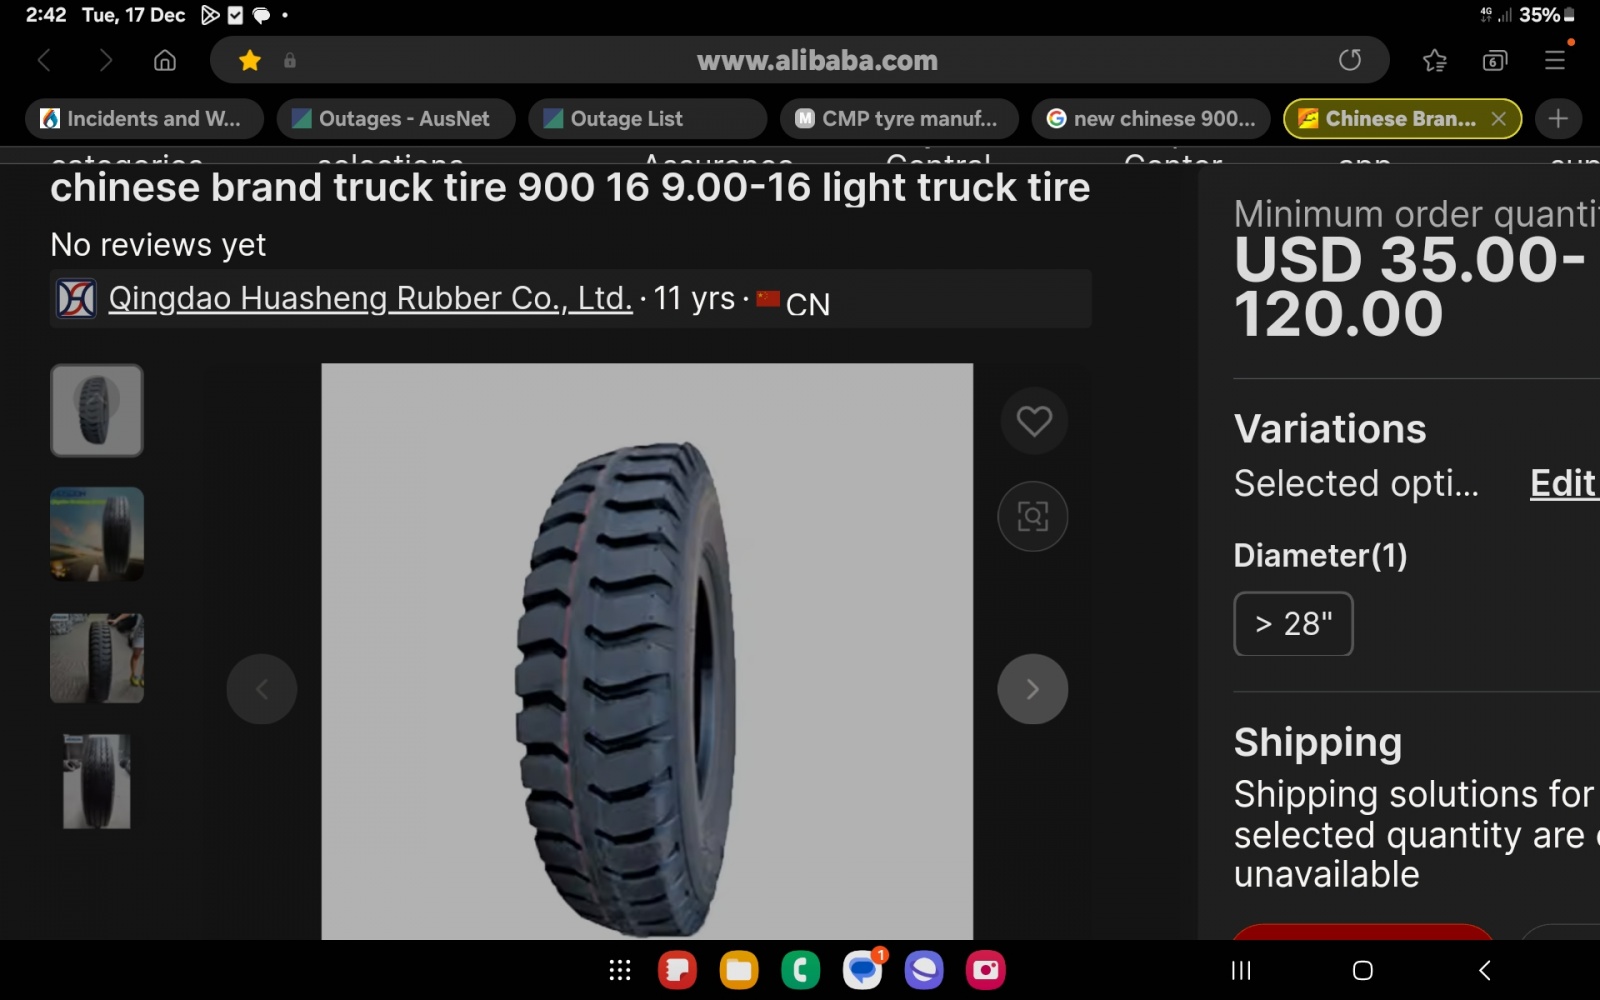The height and width of the screenshot is (1000, 1600).
Task: Open the image search scan icon
Action: 1033,516
